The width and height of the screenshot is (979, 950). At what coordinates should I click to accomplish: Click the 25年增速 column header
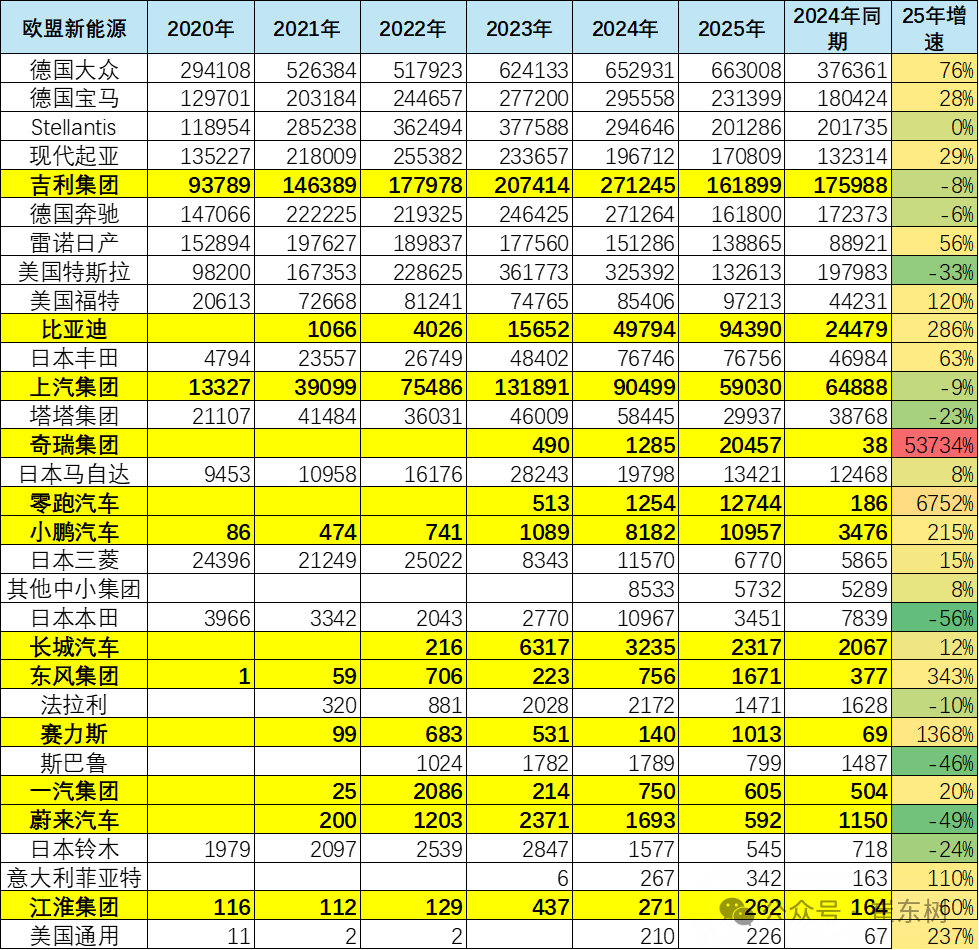(935, 28)
